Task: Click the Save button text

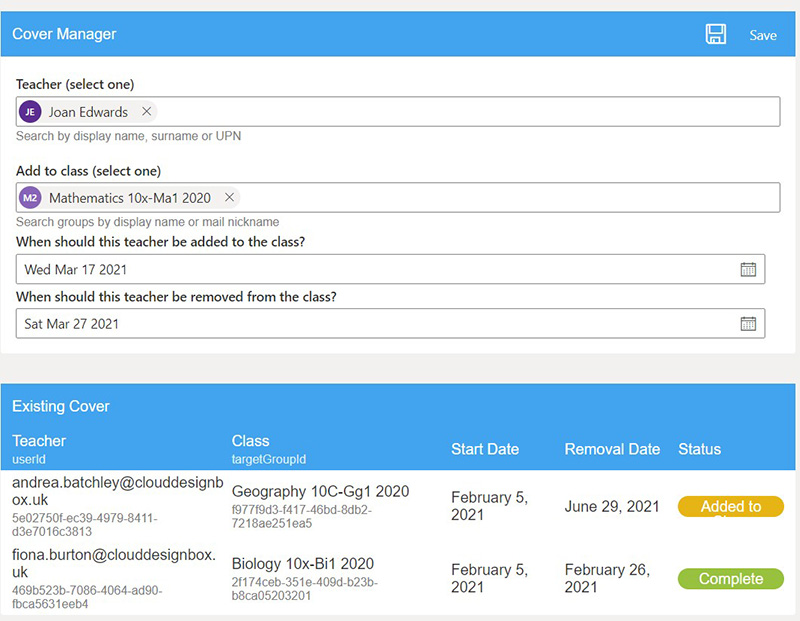Action: pos(763,35)
